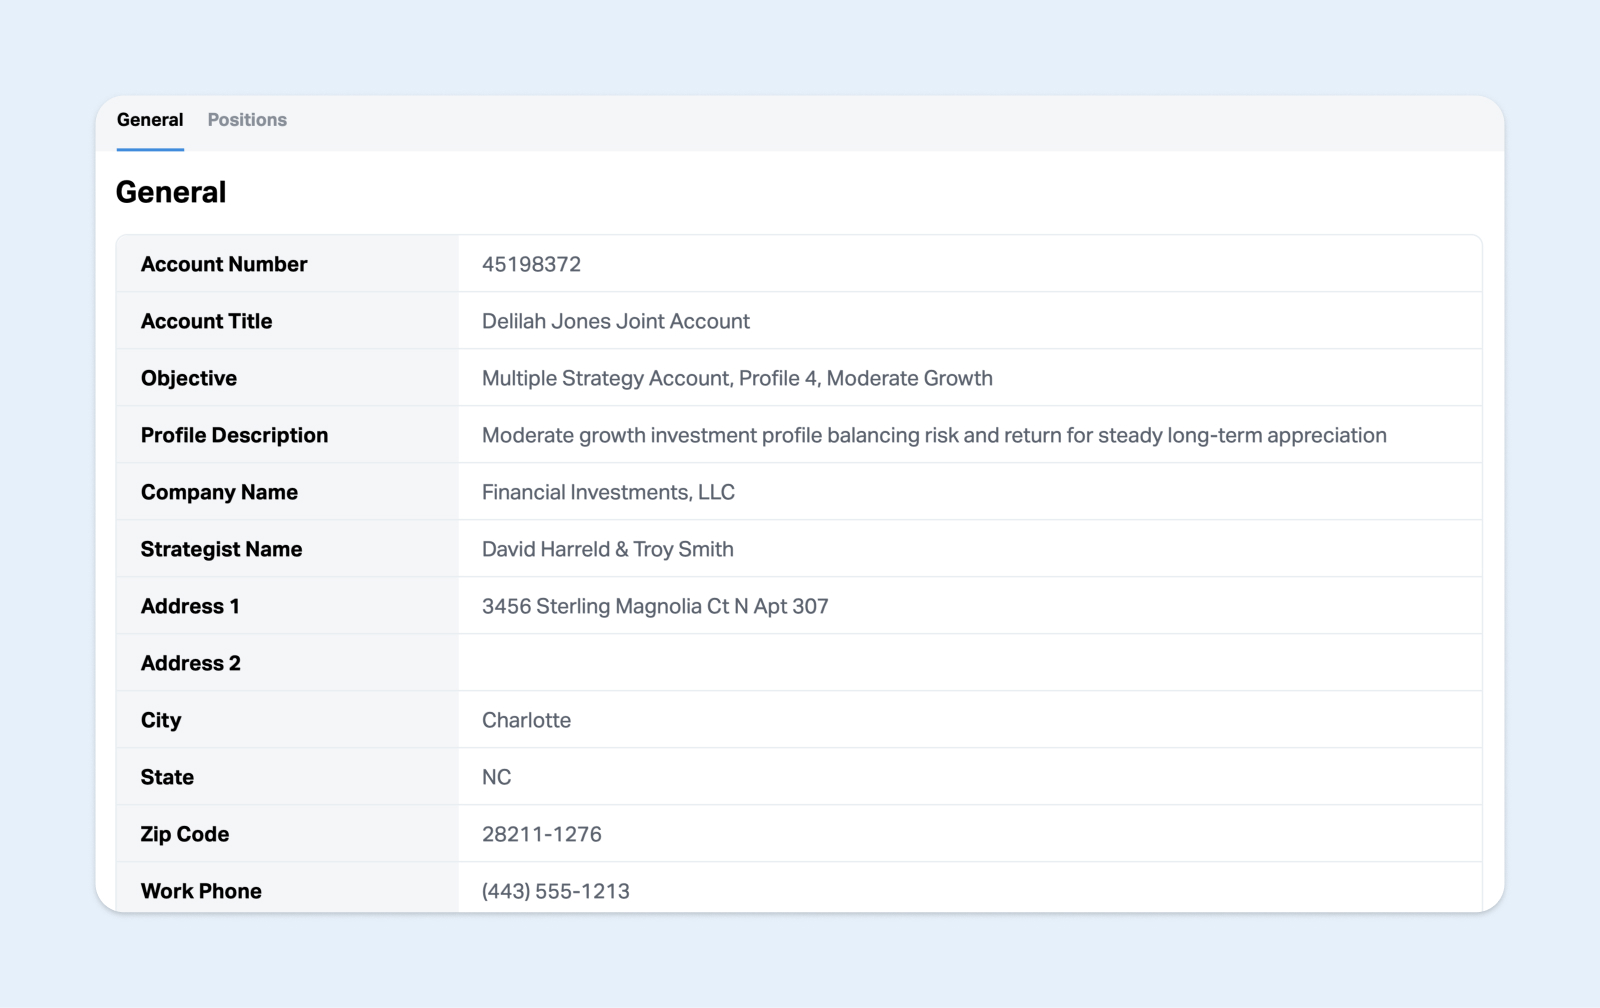Select the state value NC
The height and width of the screenshot is (1008, 1600).
click(x=496, y=777)
